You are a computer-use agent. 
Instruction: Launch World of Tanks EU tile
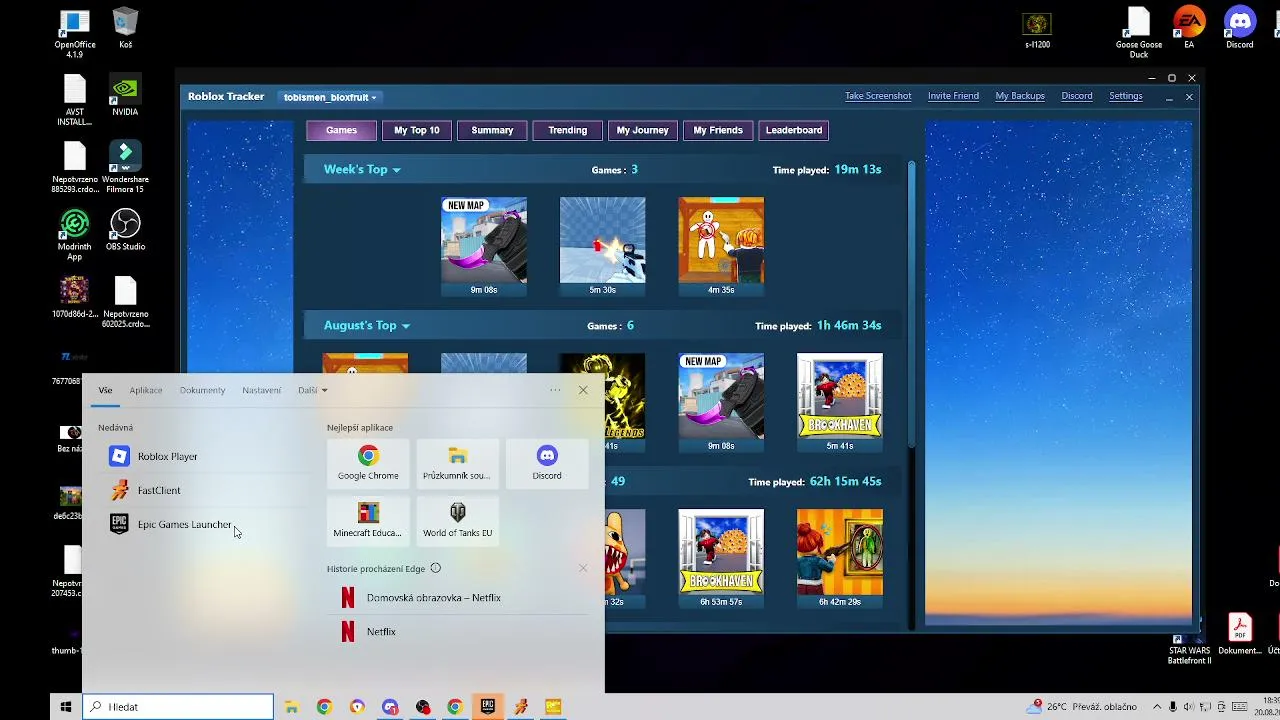point(457,520)
